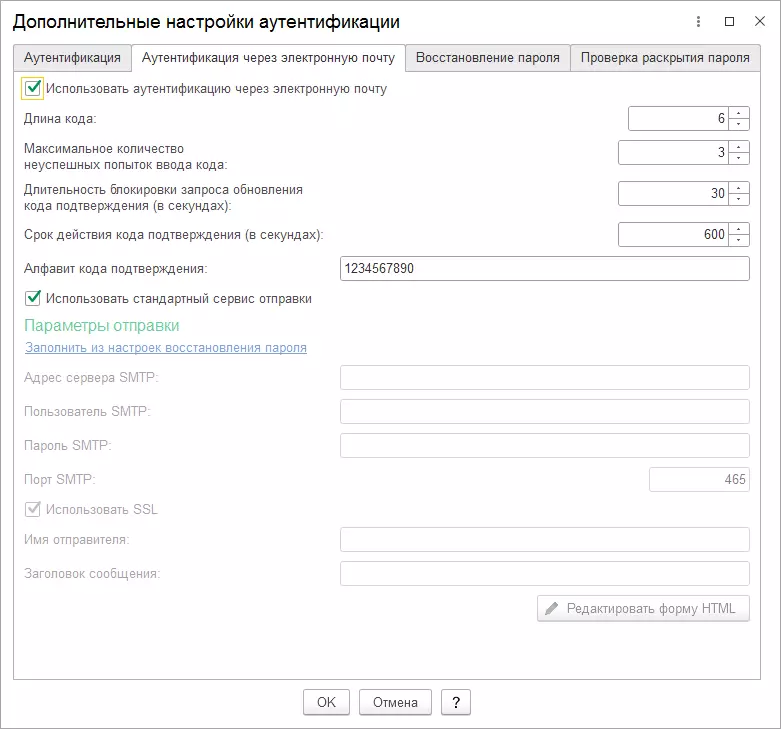The width and height of the screenshot is (781, 729).
Task: Click the Имя отправителя field
Action: [x=544, y=539]
